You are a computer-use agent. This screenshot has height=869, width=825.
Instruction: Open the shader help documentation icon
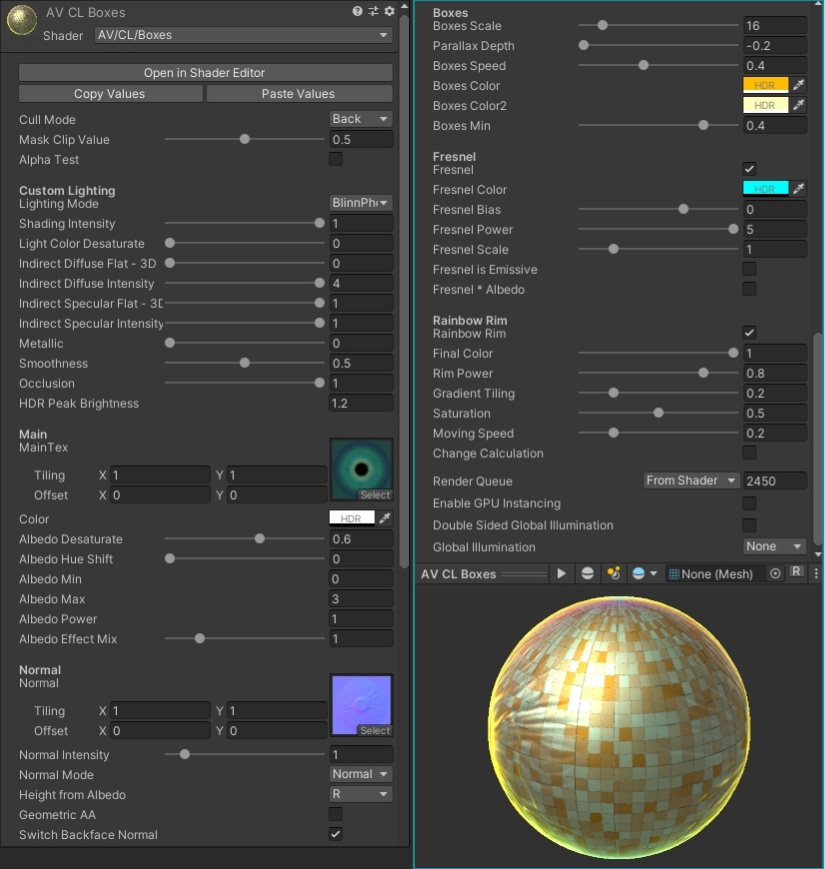358,11
